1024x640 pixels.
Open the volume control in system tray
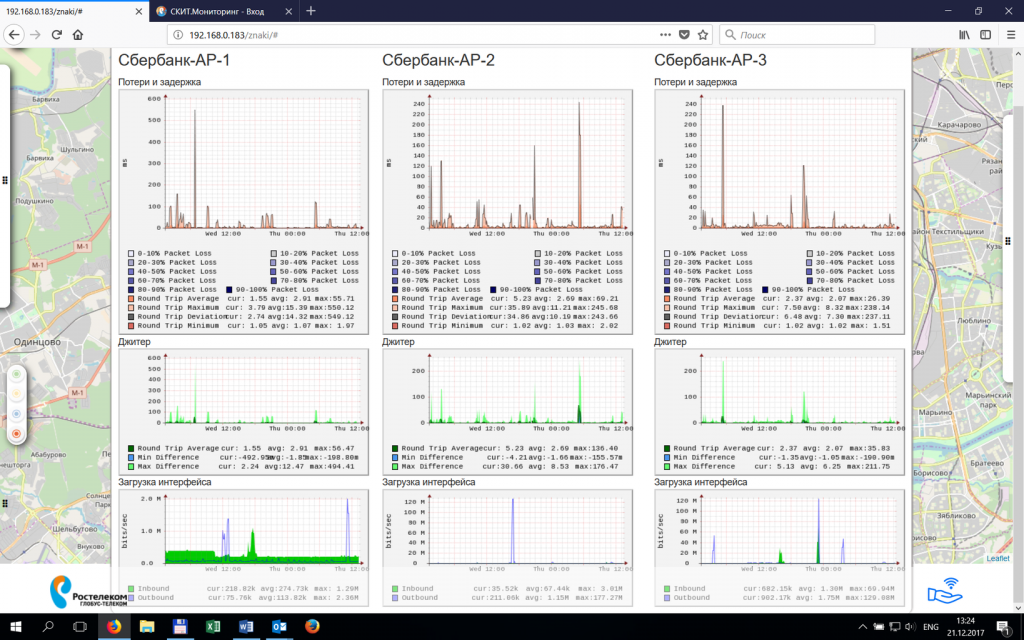tap(910, 627)
